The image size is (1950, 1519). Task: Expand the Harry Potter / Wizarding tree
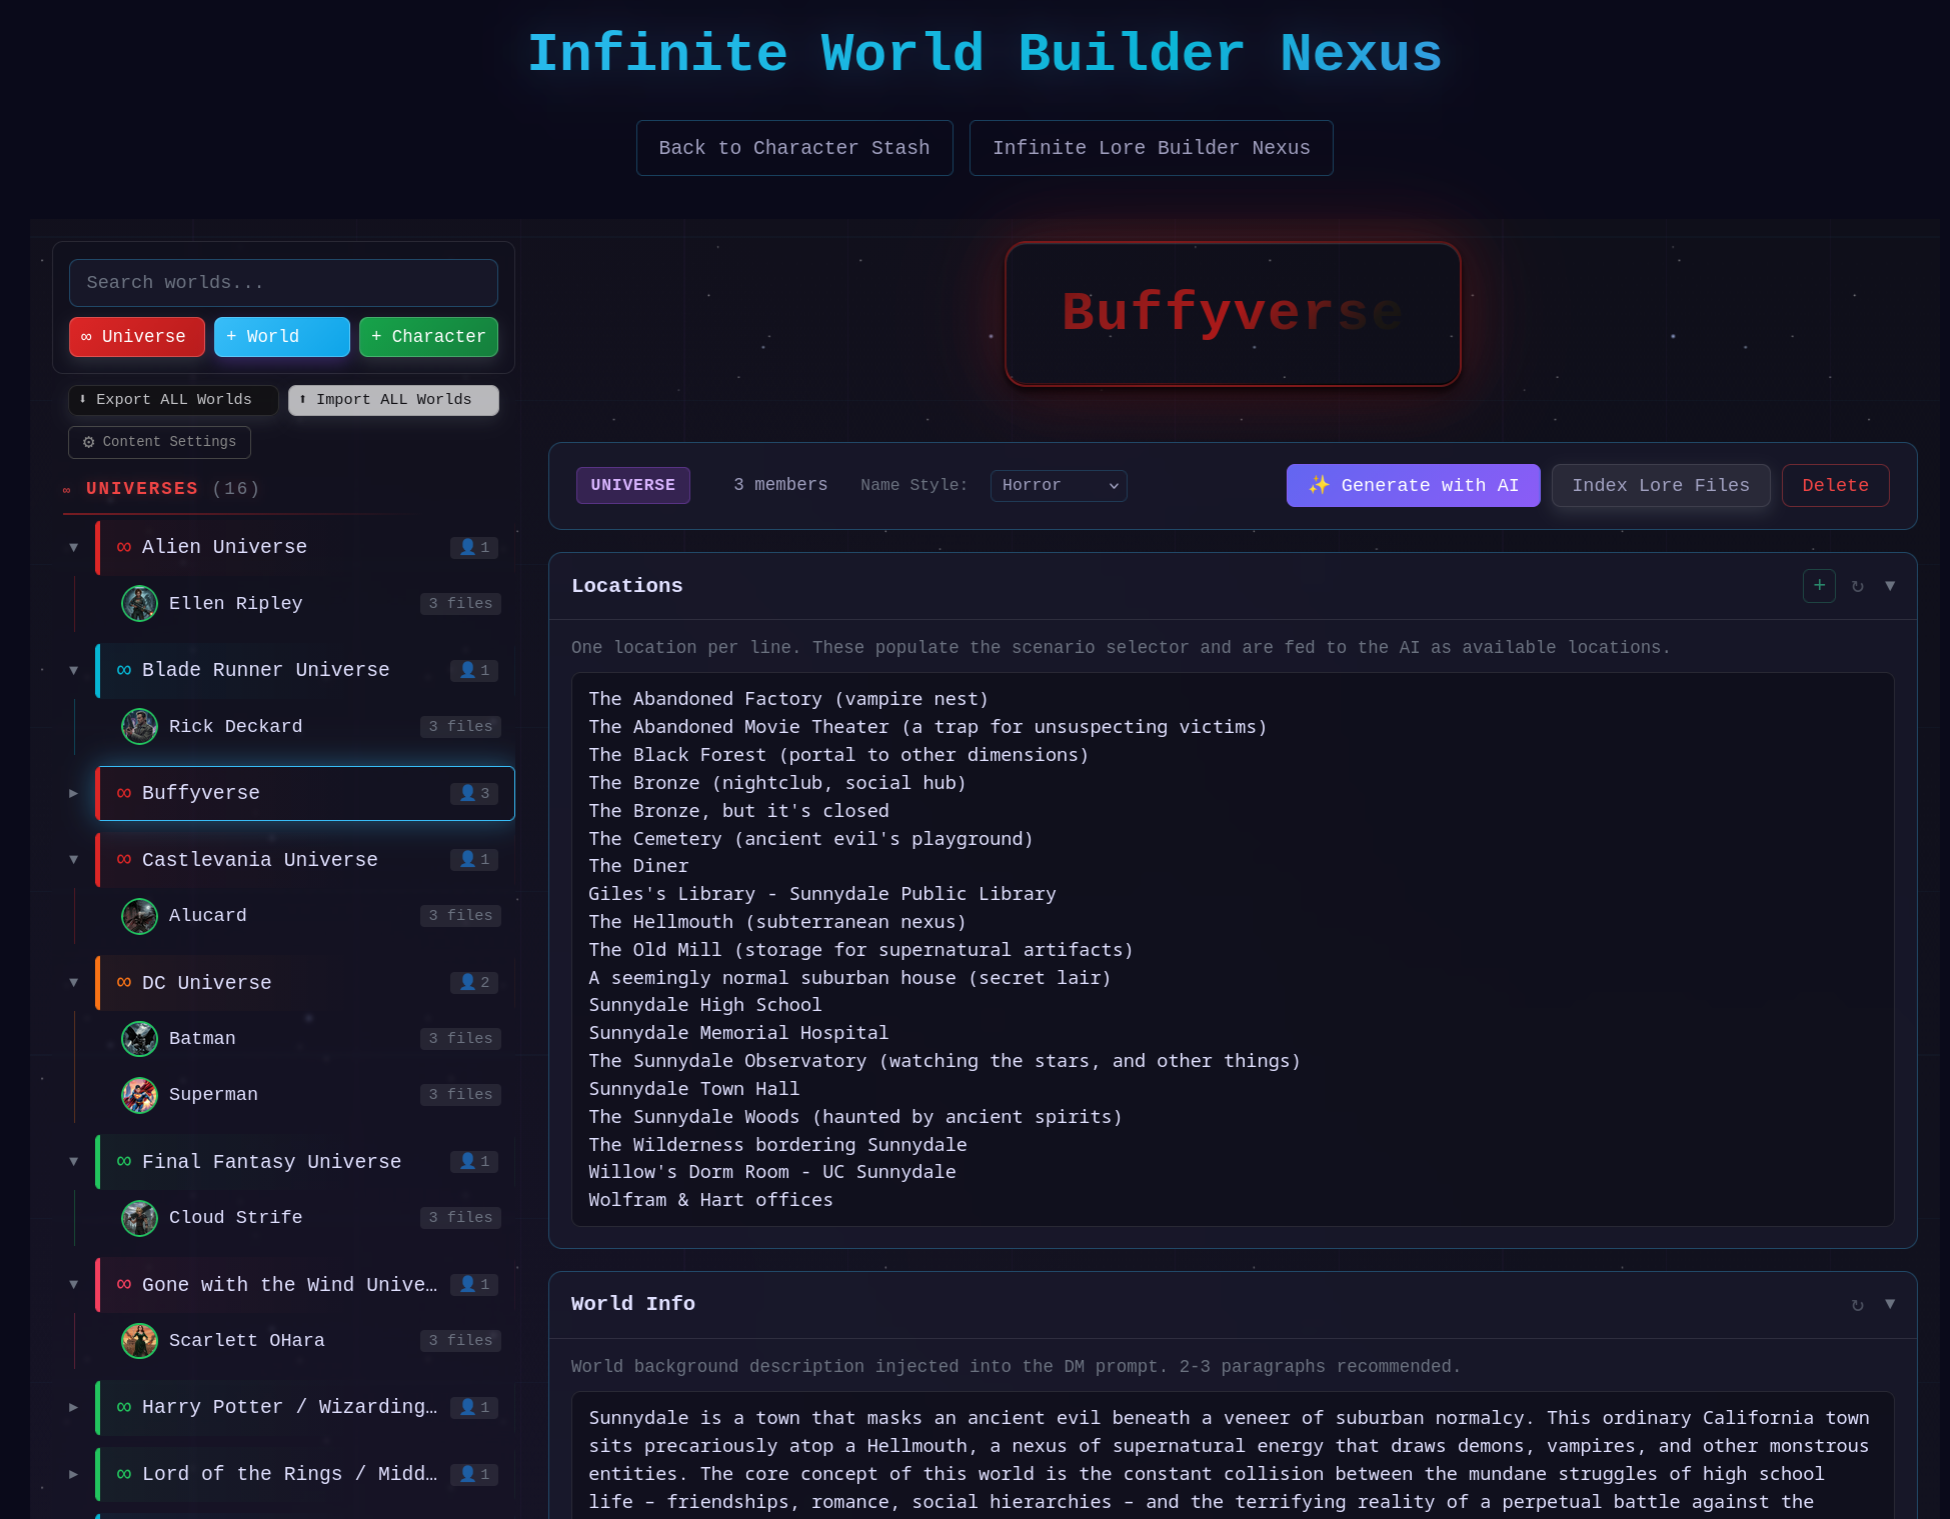(74, 1407)
